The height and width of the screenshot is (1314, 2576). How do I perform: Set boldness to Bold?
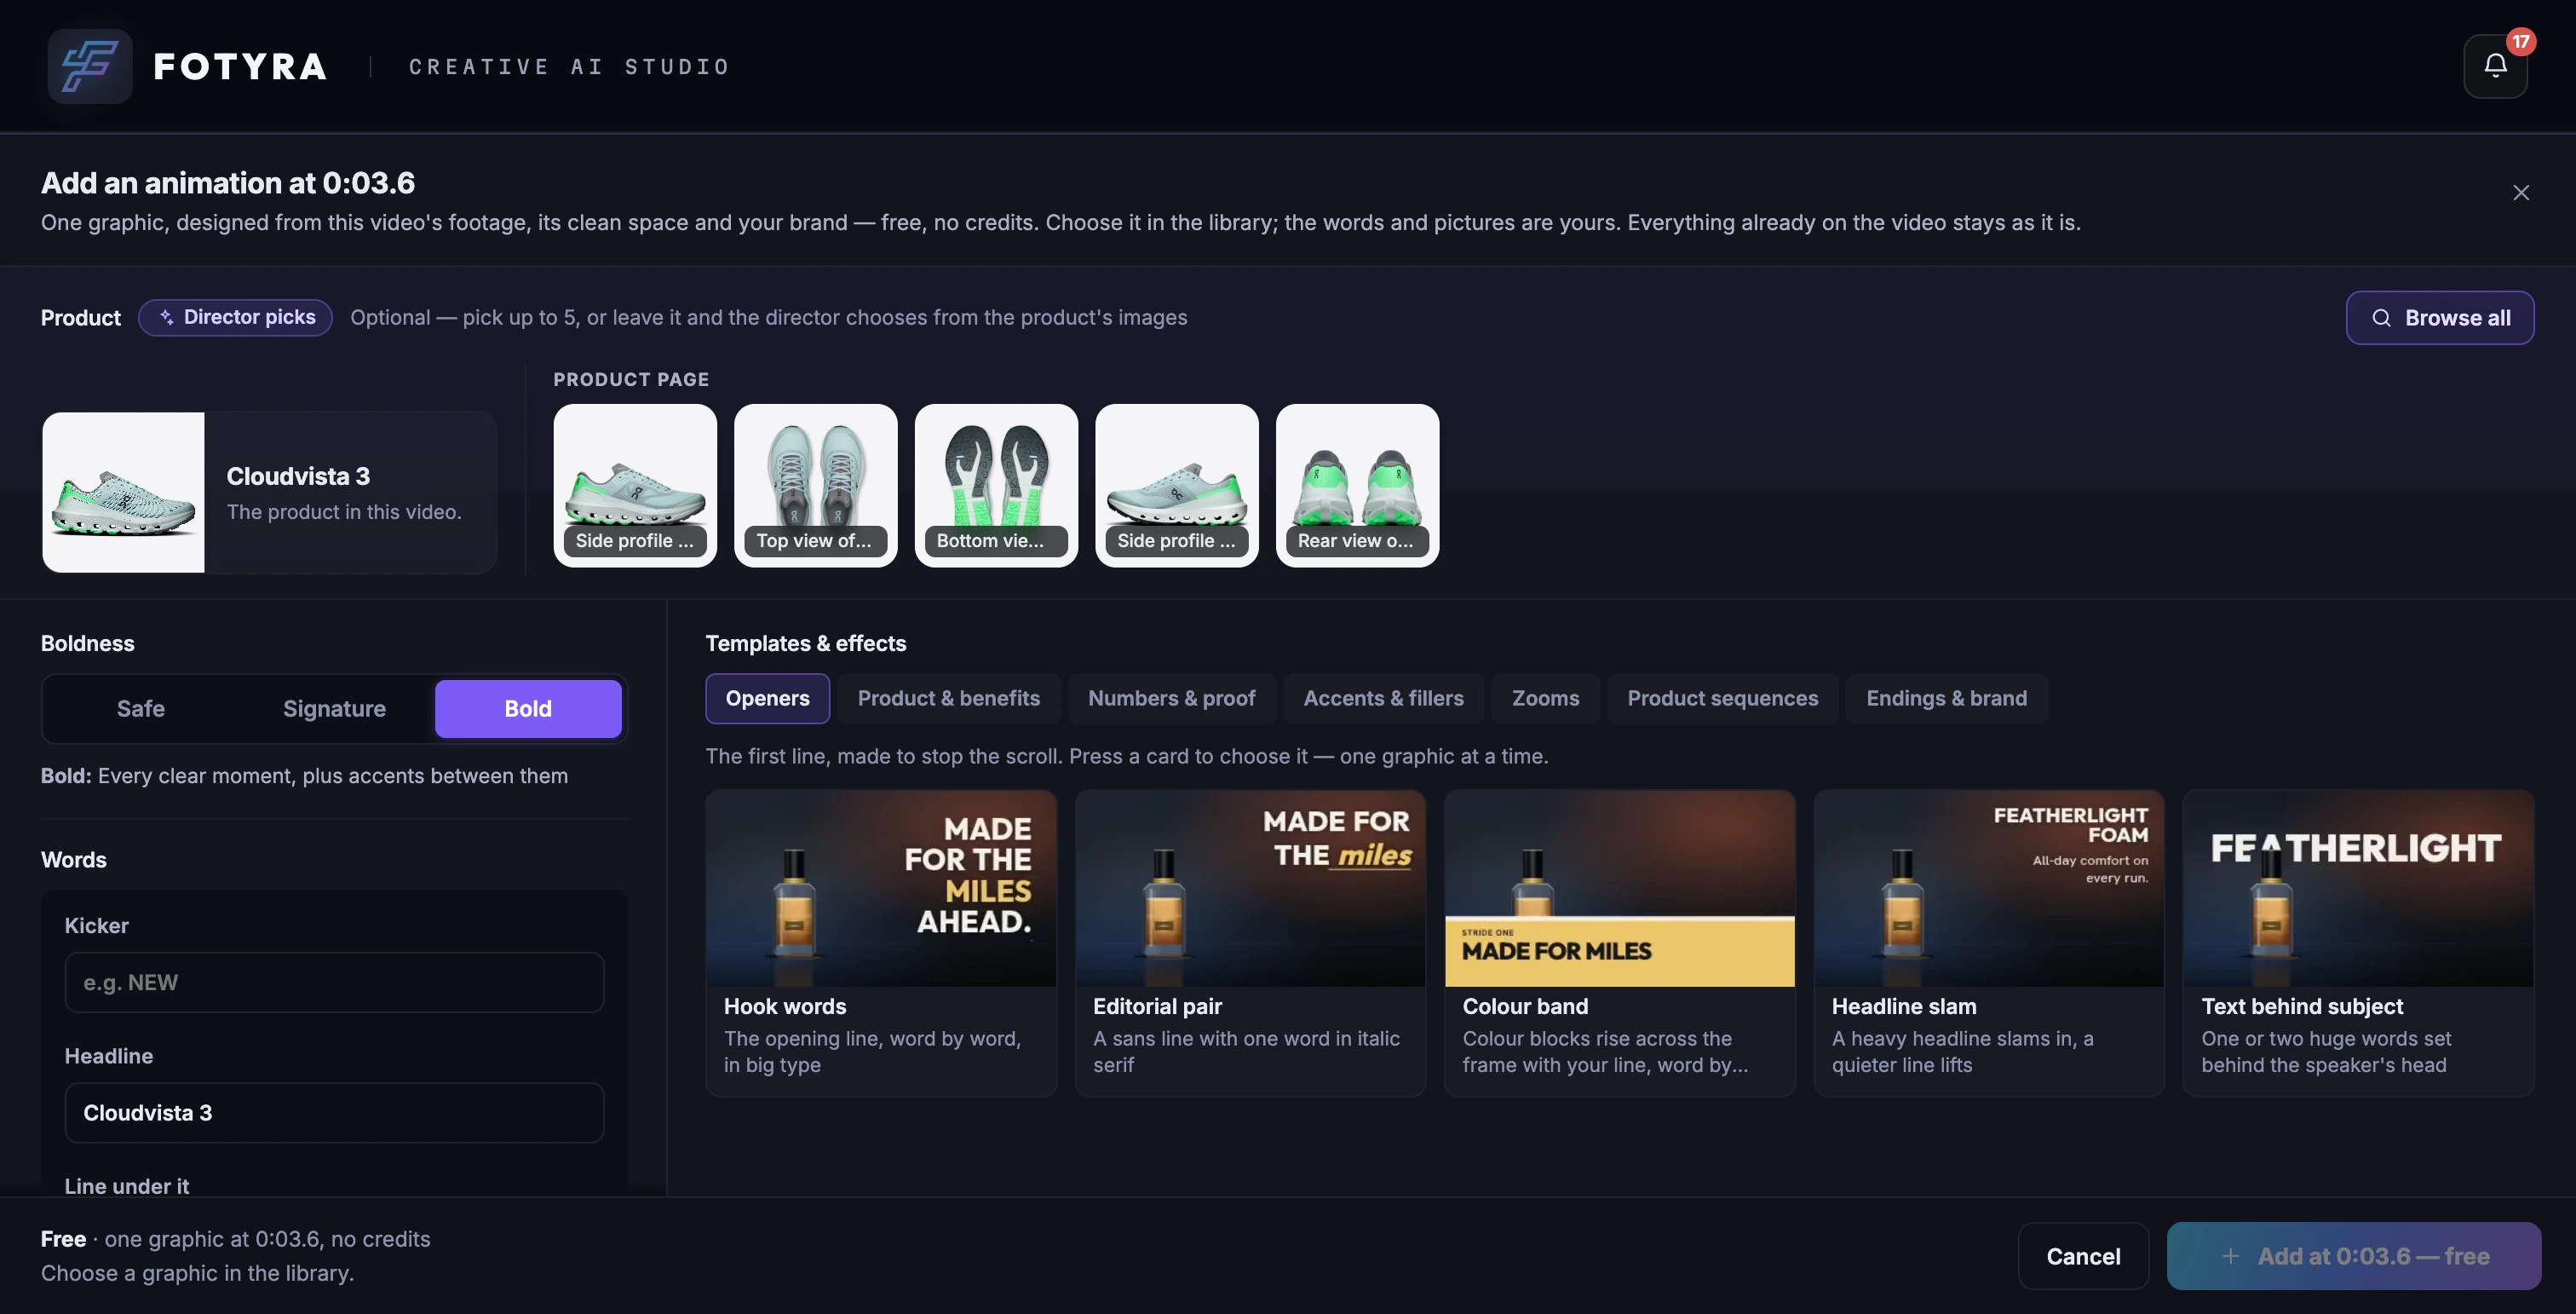click(x=528, y=709)
